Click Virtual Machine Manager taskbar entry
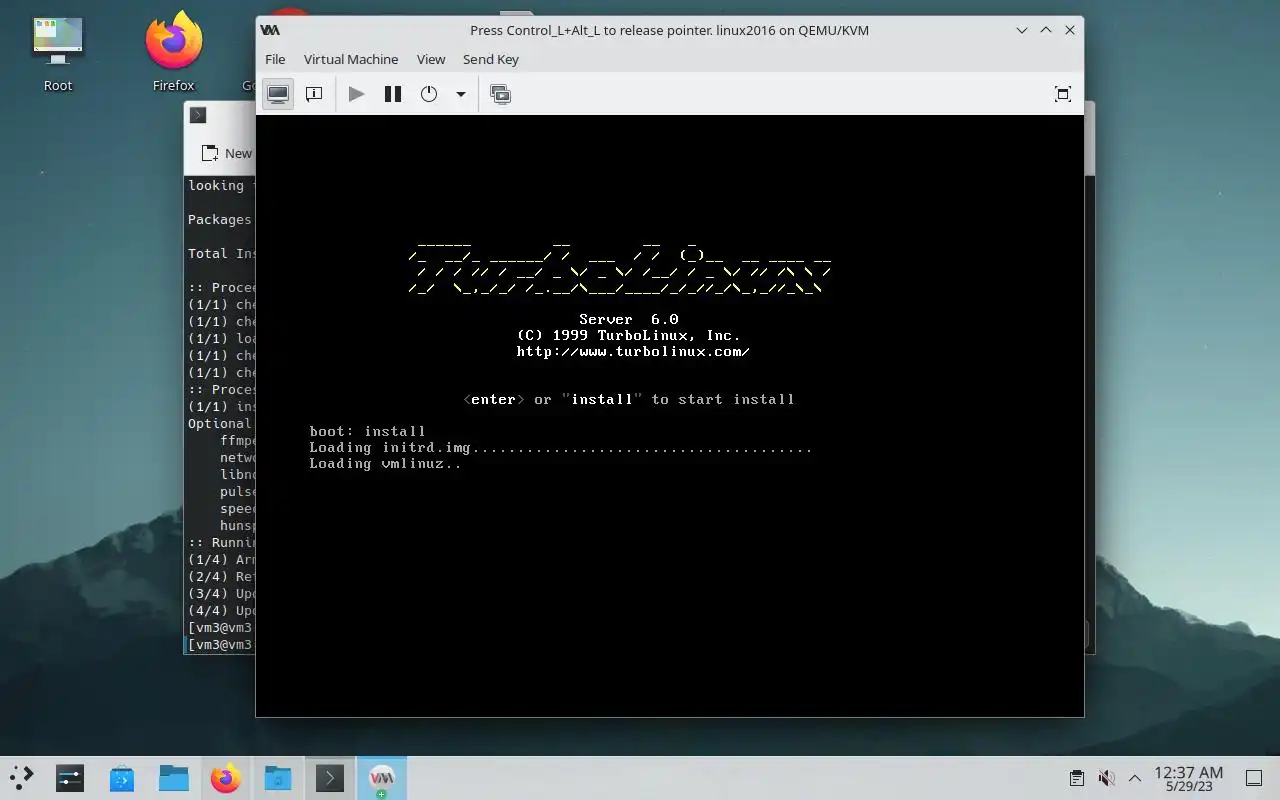This screenshot has height=800, width=1280. [382, 778]
